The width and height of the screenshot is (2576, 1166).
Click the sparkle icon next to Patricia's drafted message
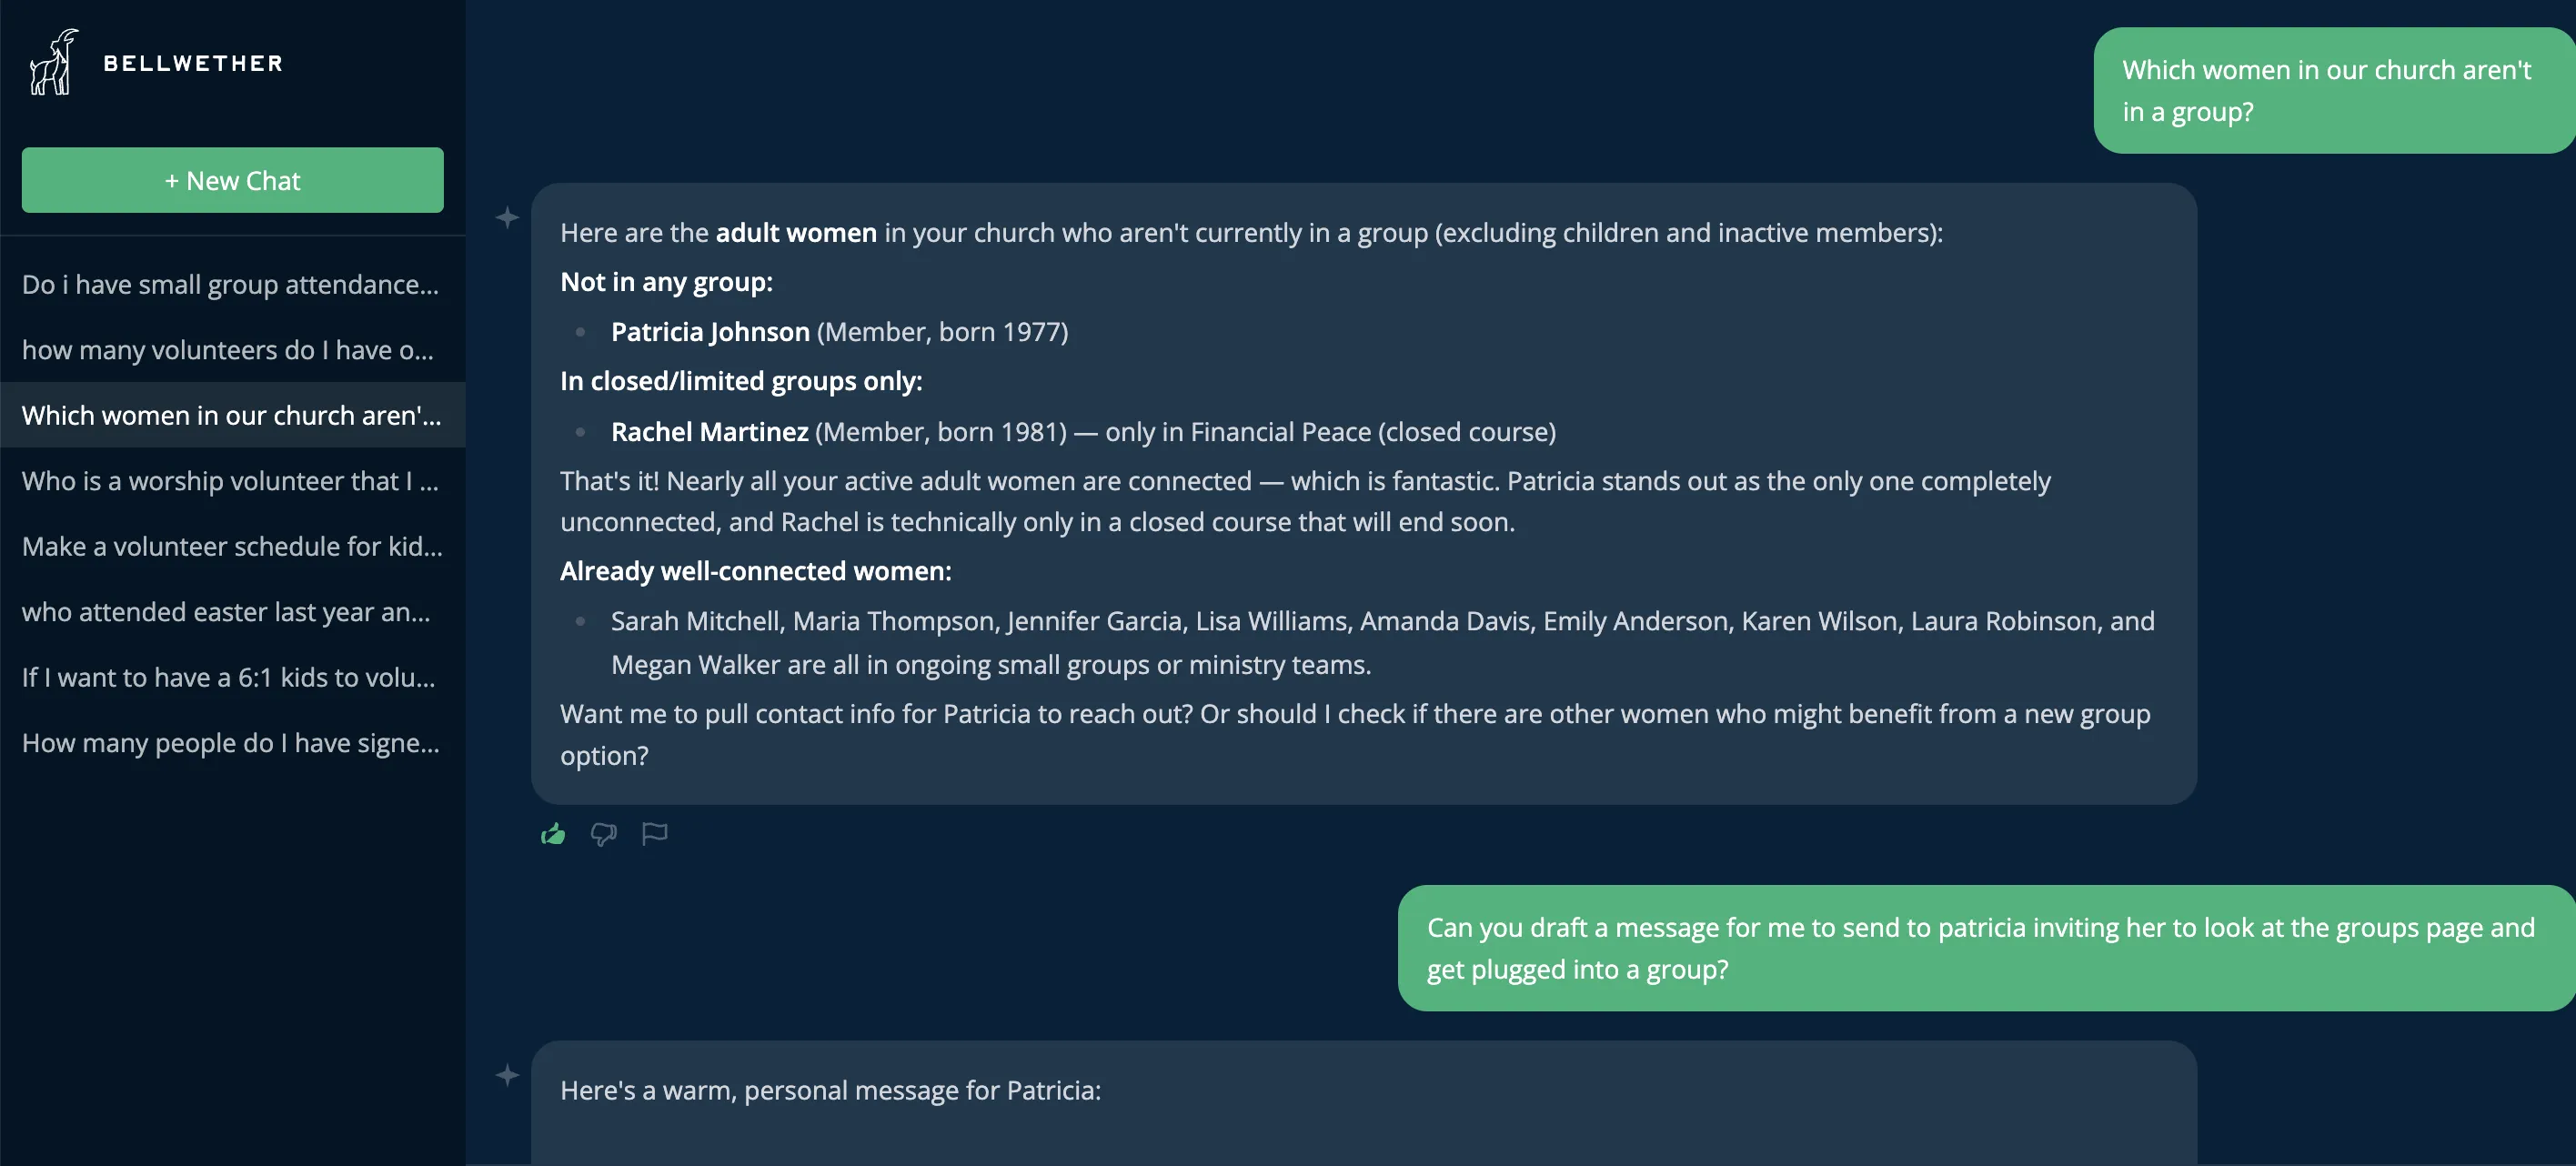click(x=508, y=1076)
